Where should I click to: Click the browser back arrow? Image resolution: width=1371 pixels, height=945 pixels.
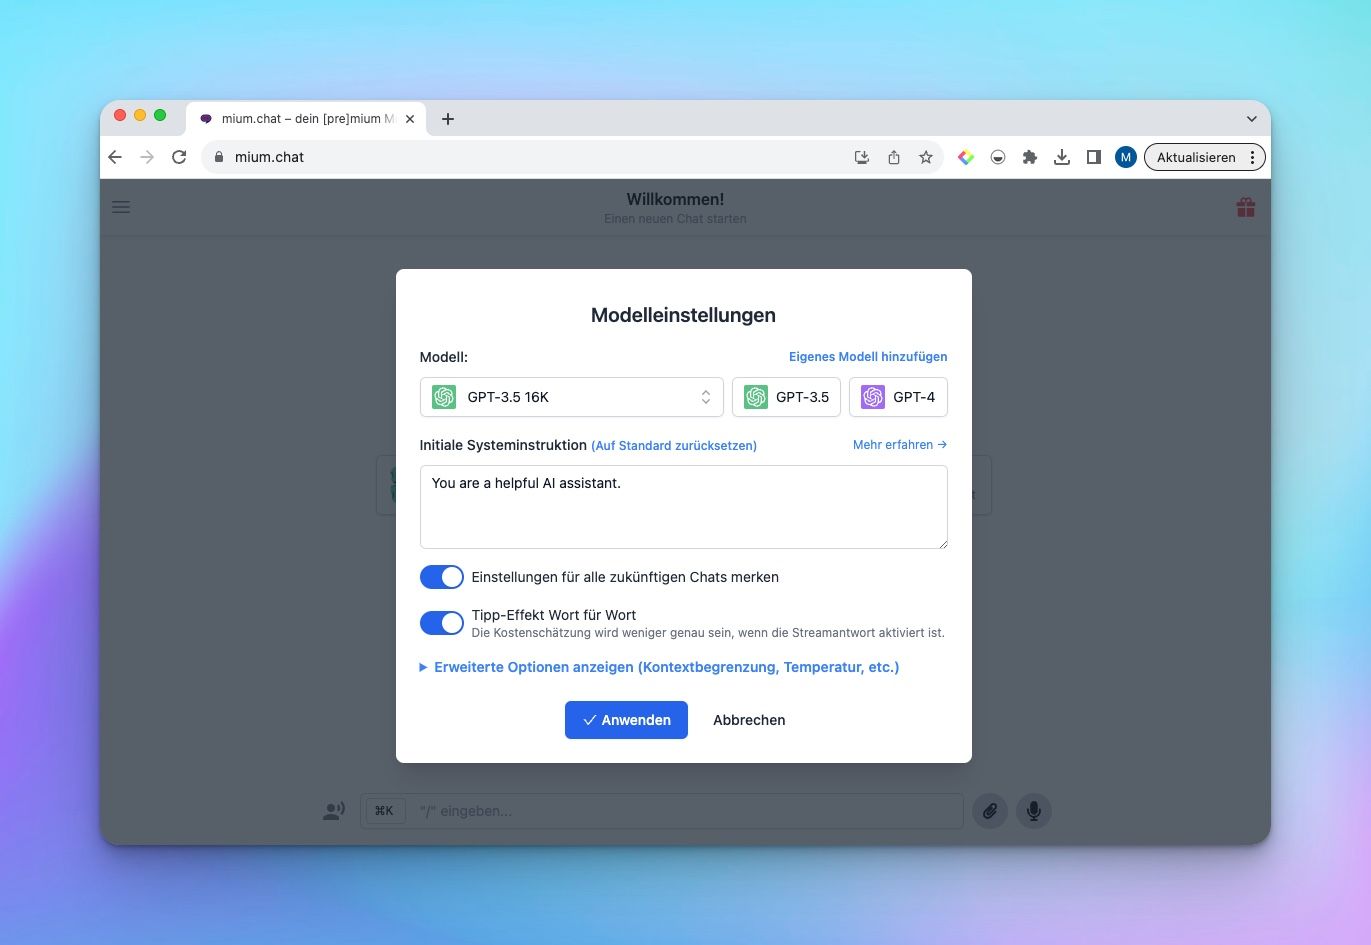115,157
